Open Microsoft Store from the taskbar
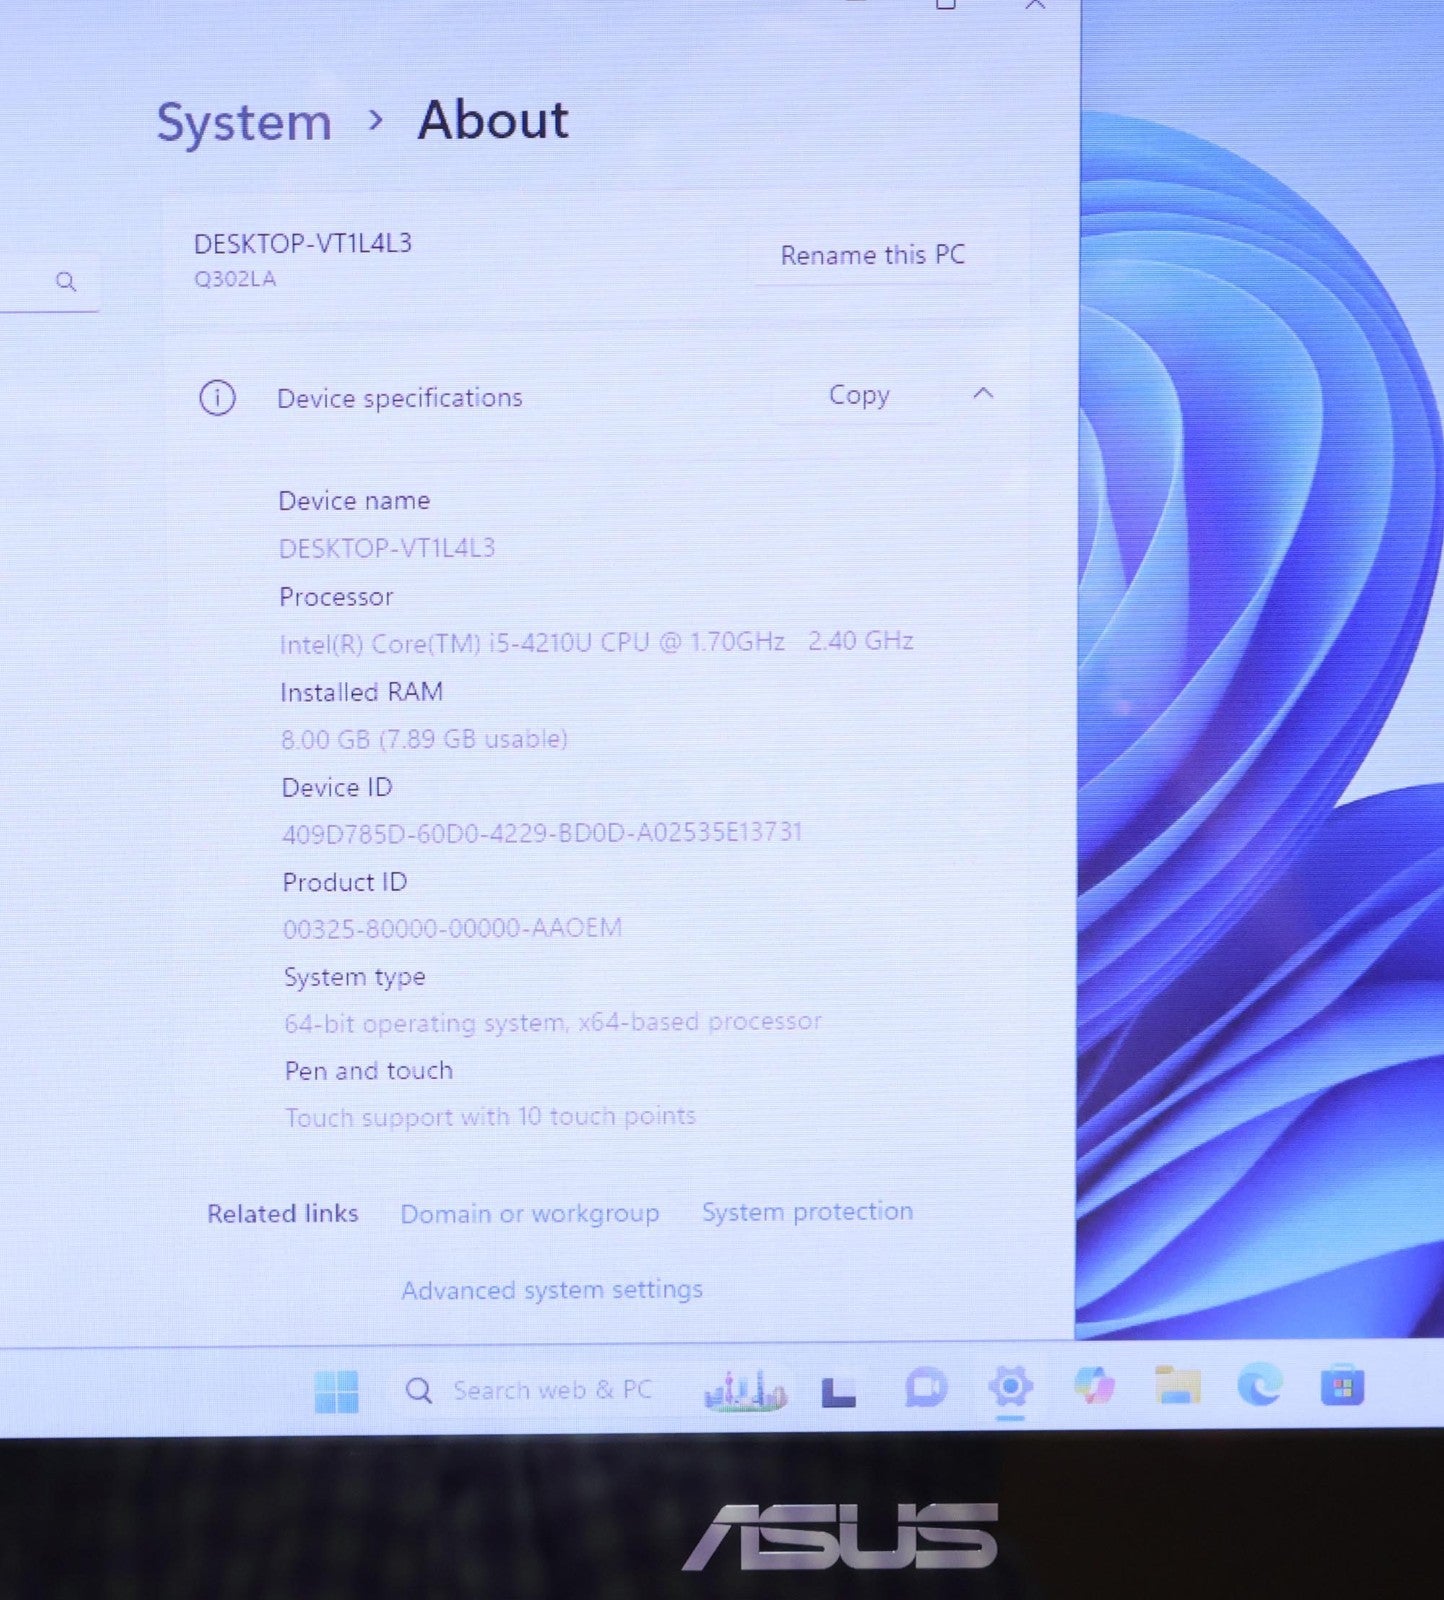This screenshot has width=1444, height=1600. 1341,1387
